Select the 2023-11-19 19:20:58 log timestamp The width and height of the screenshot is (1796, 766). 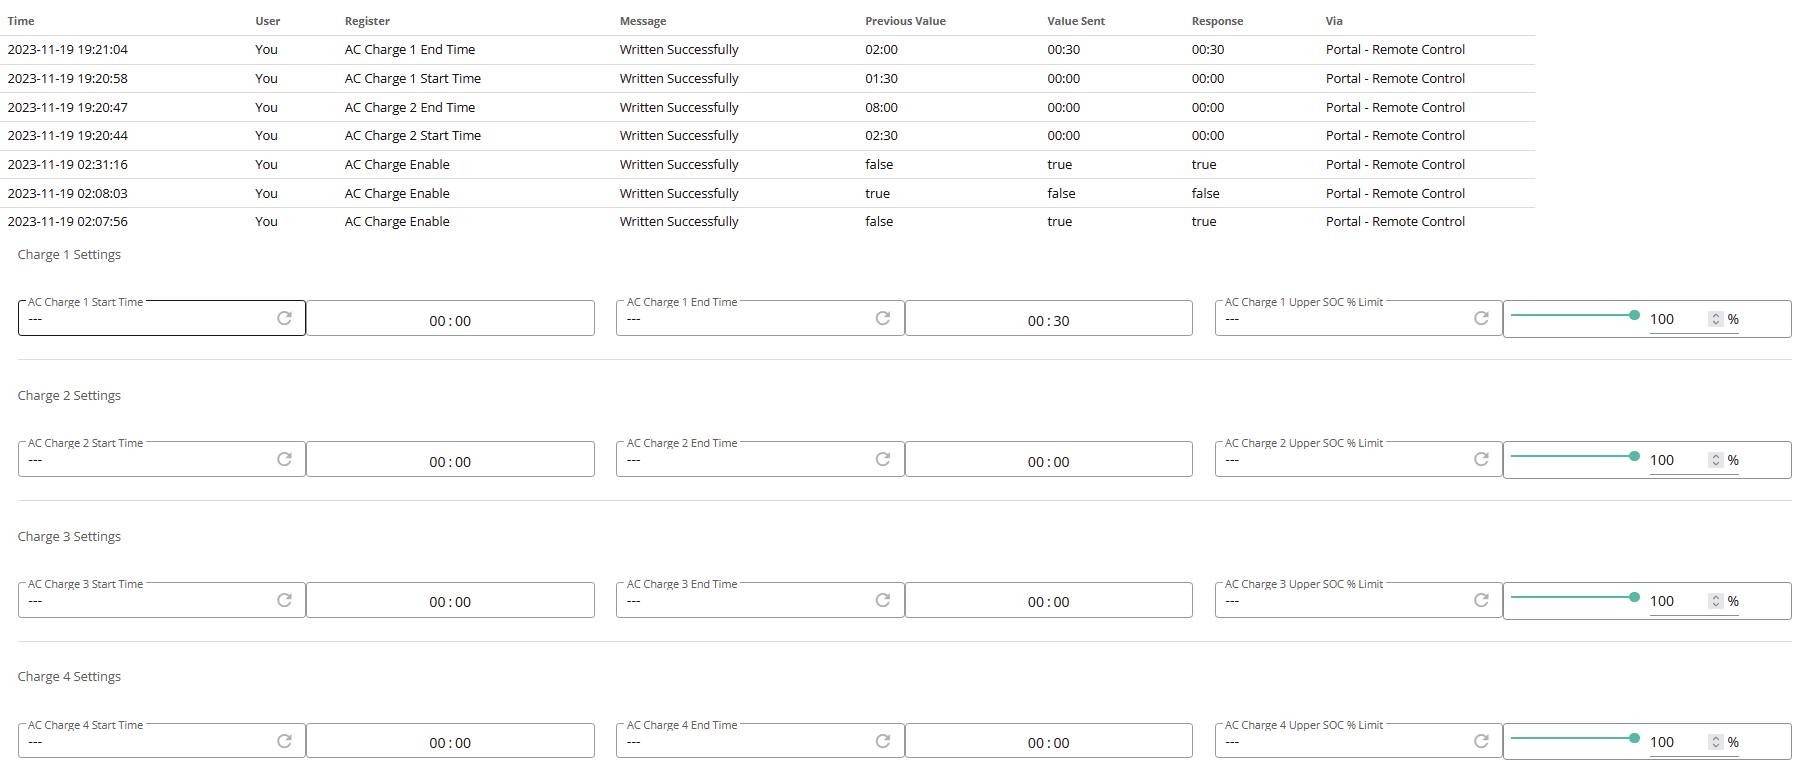(68, 78)
